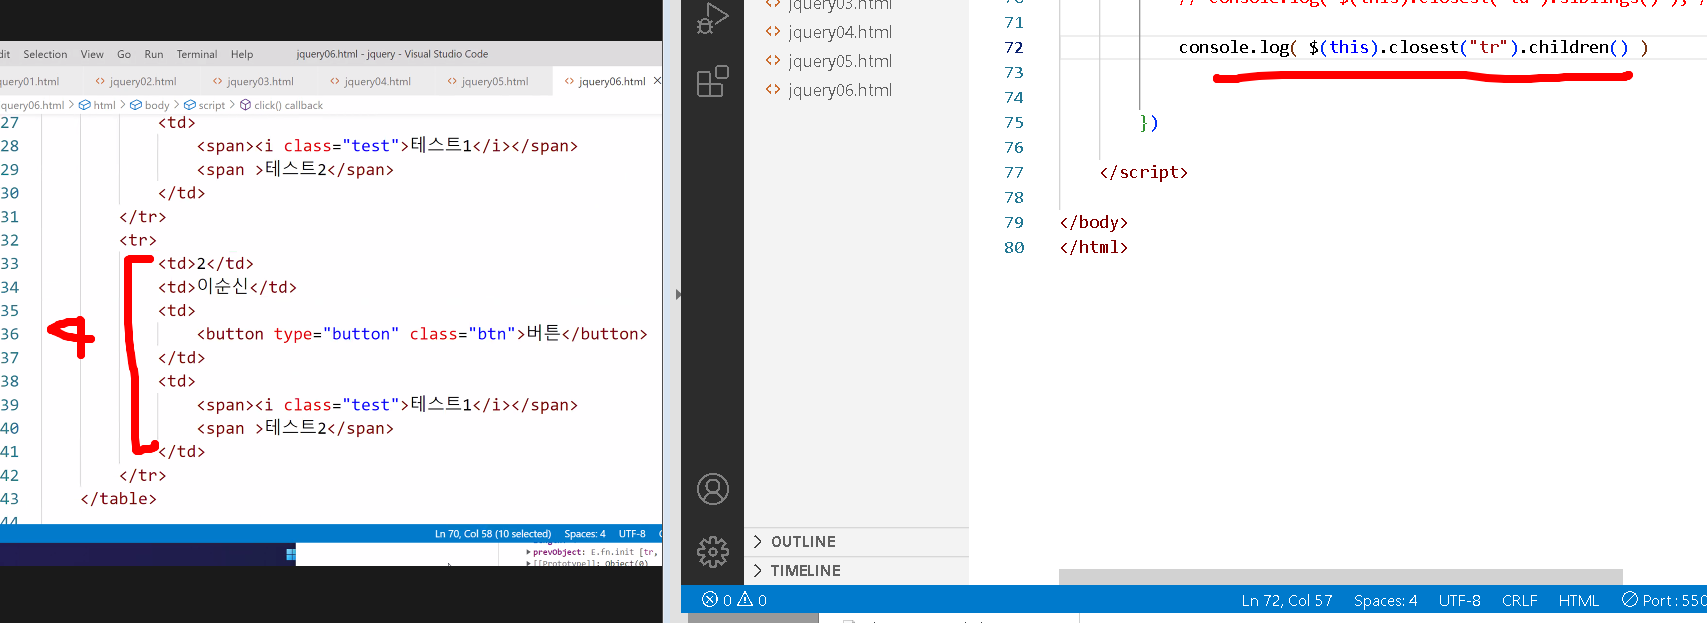Click line number 72 in right editor
The image size is (1707, 623).
point(1014,47)
